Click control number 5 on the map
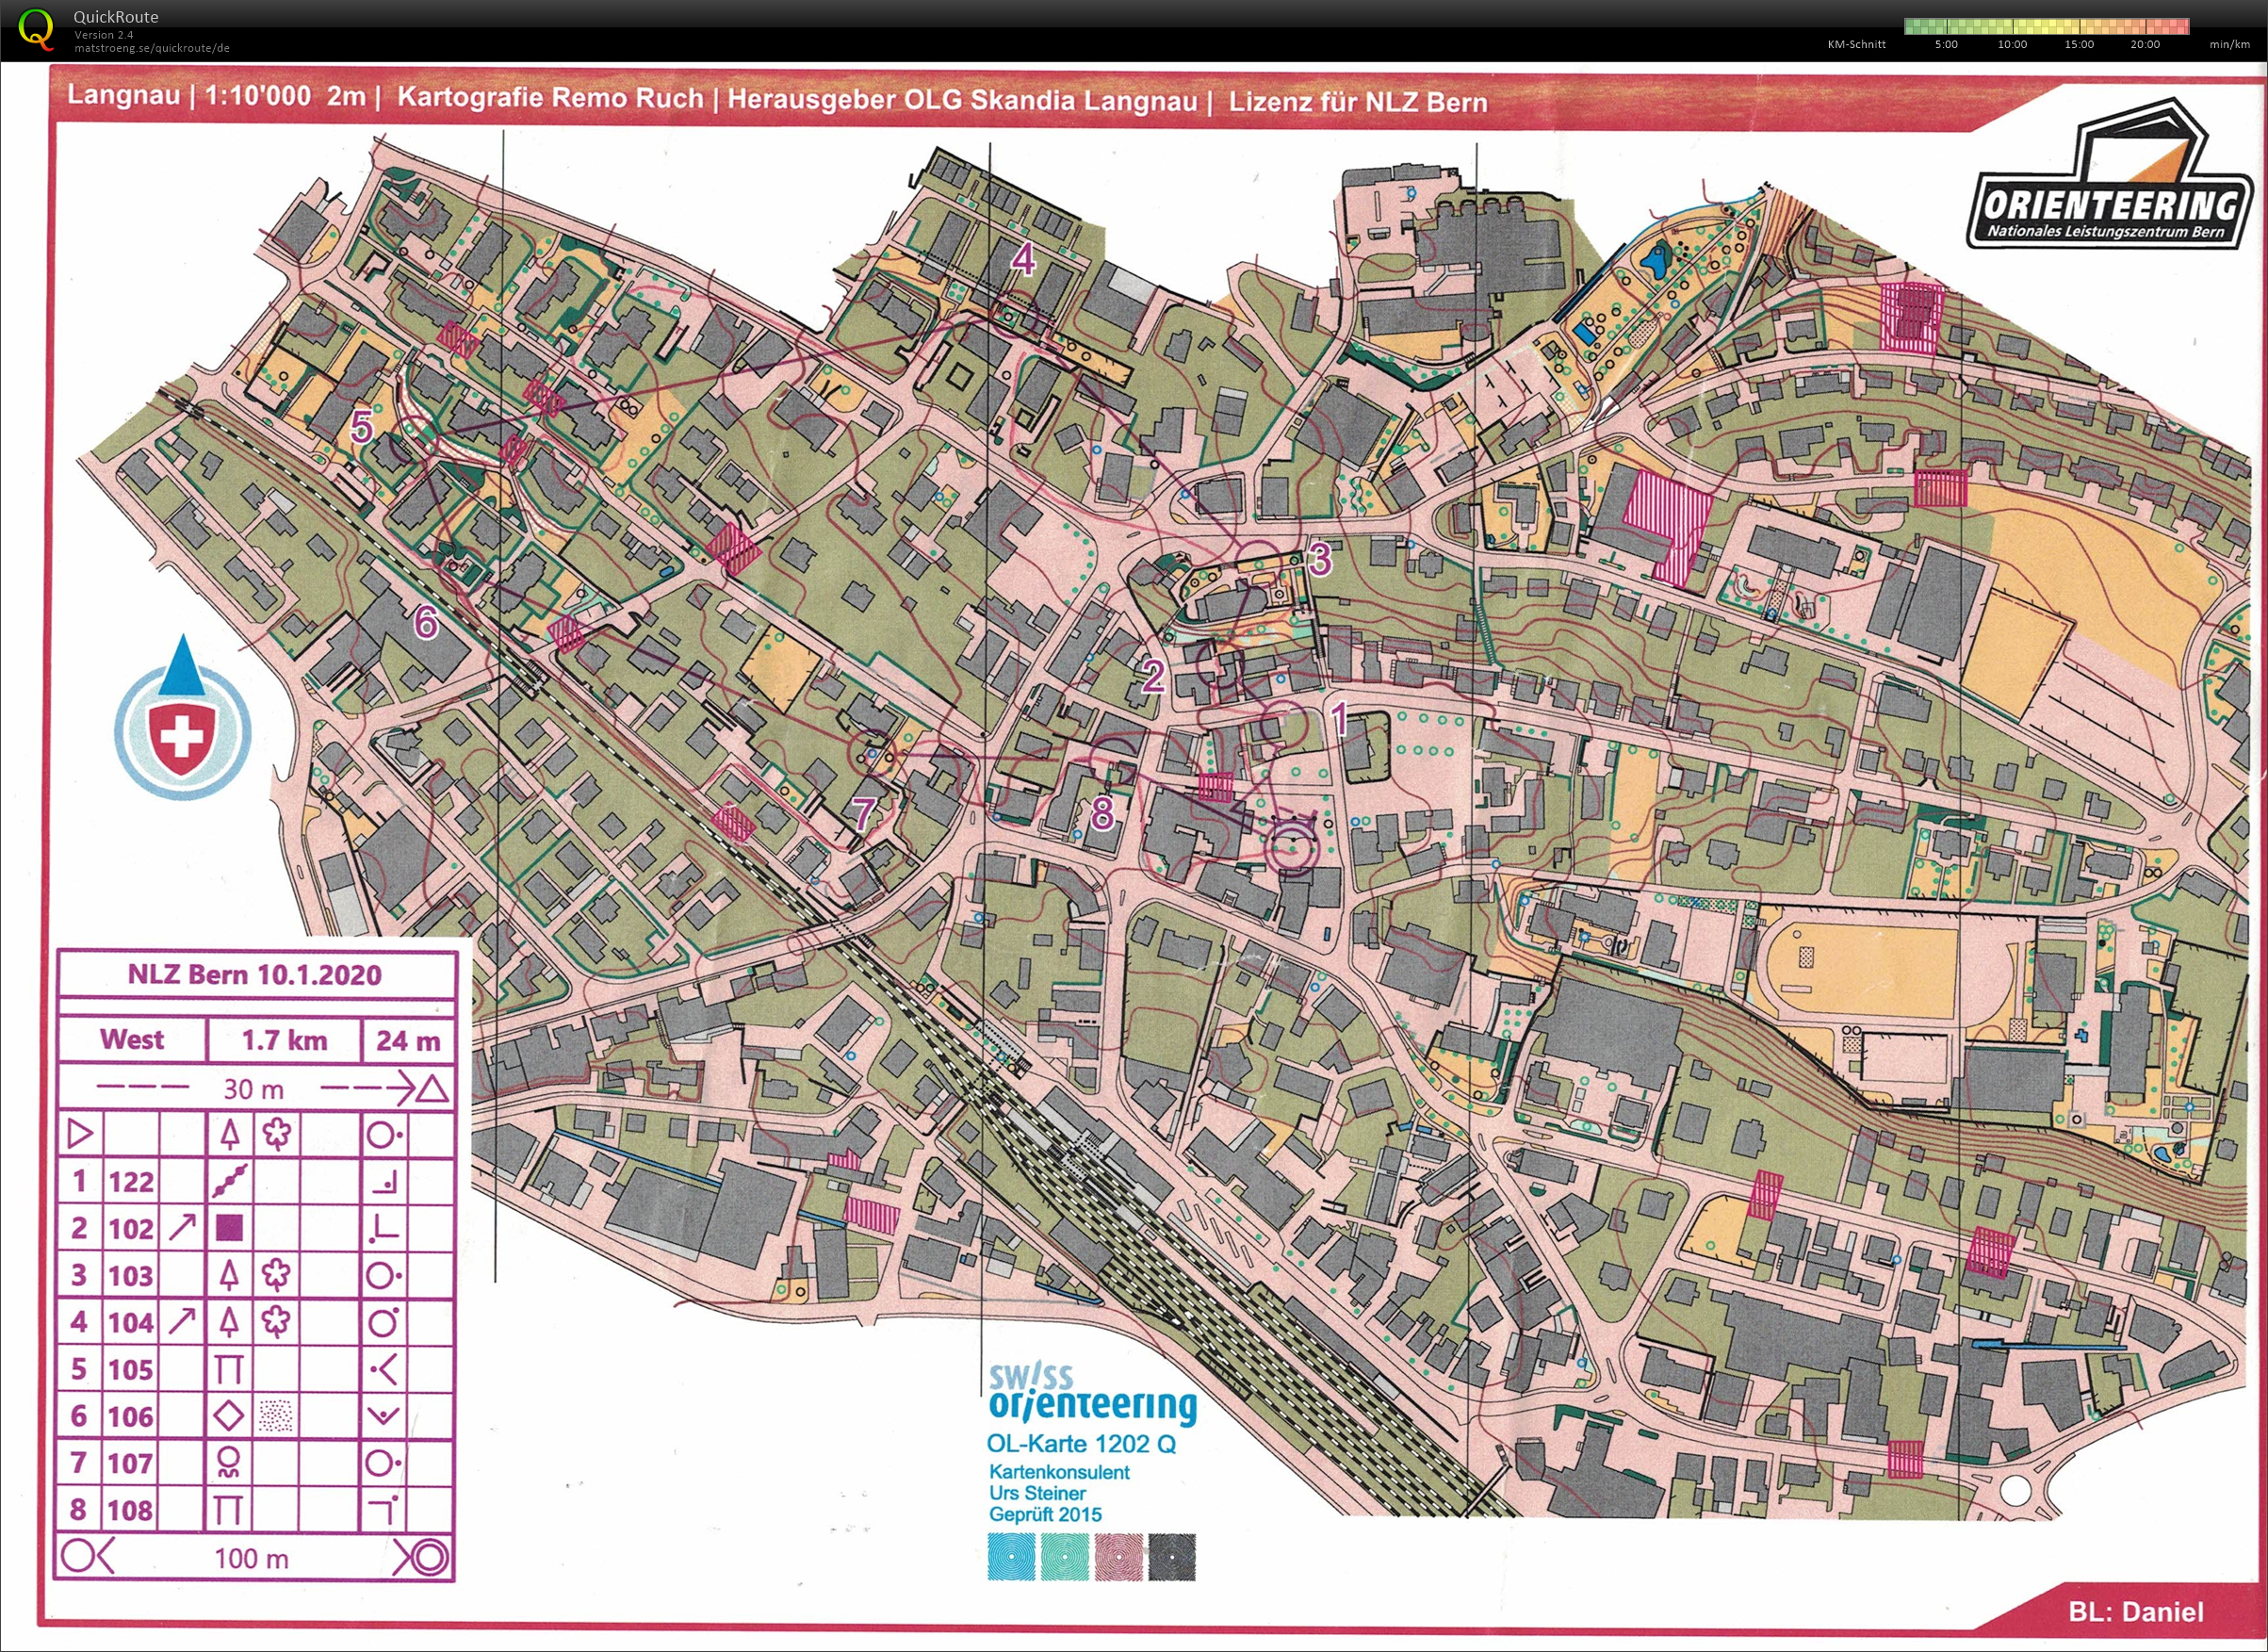 (x=362, y=427)
